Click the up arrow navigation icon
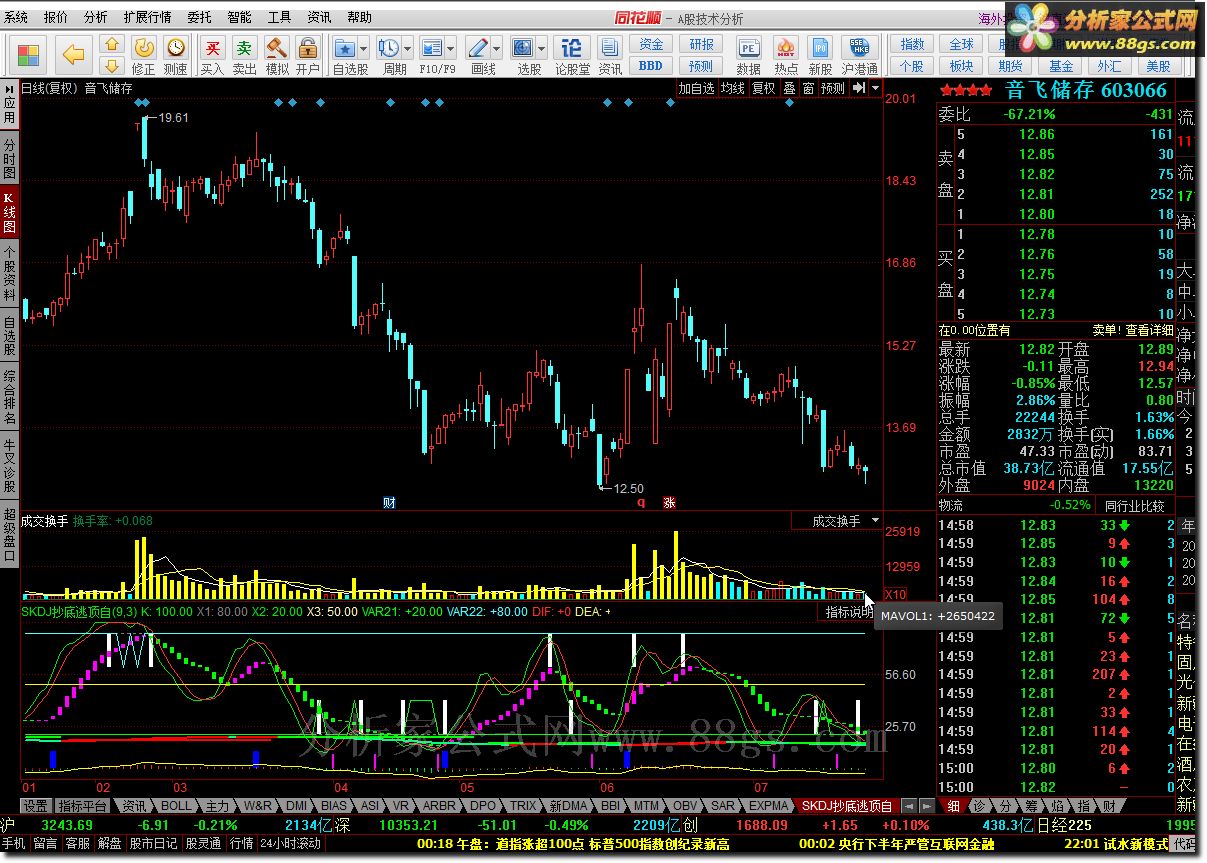This screenshot has height=863, width=1207. point(112,45)
